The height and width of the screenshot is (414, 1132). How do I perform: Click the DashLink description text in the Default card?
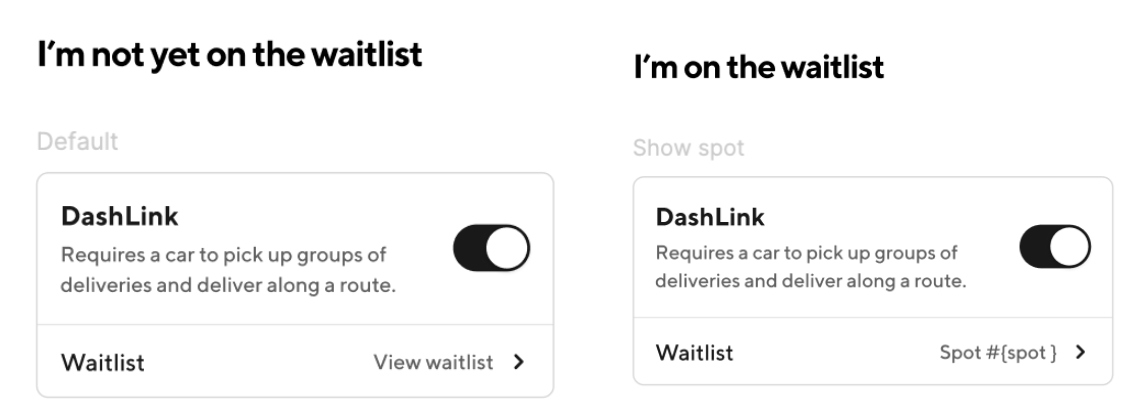[x=229, y=270]
